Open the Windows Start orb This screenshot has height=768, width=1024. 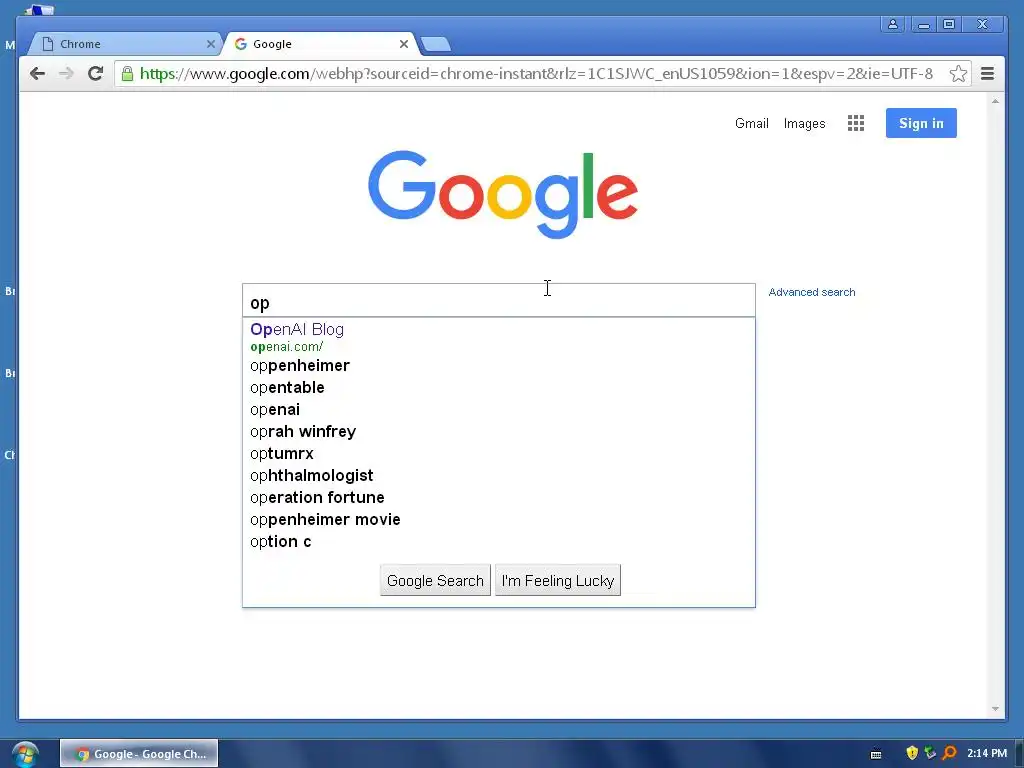25,754
